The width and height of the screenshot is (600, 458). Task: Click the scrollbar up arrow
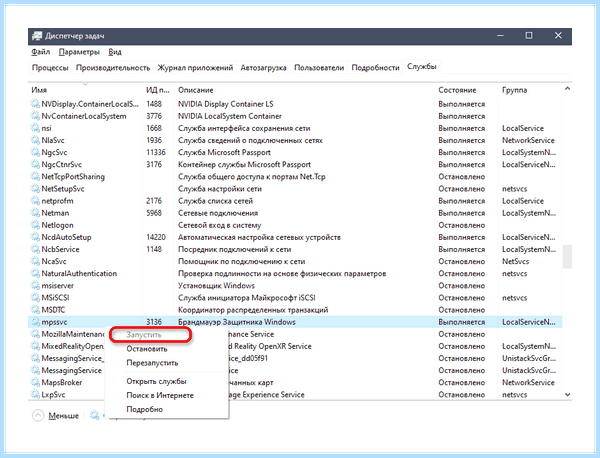(x=567, y=89)
